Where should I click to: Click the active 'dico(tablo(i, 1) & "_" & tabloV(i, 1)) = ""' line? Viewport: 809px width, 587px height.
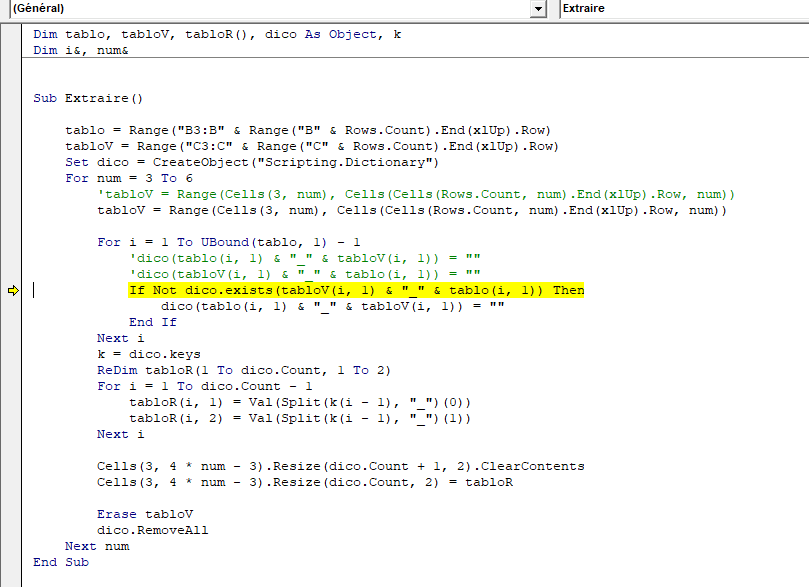click(333, 306)
